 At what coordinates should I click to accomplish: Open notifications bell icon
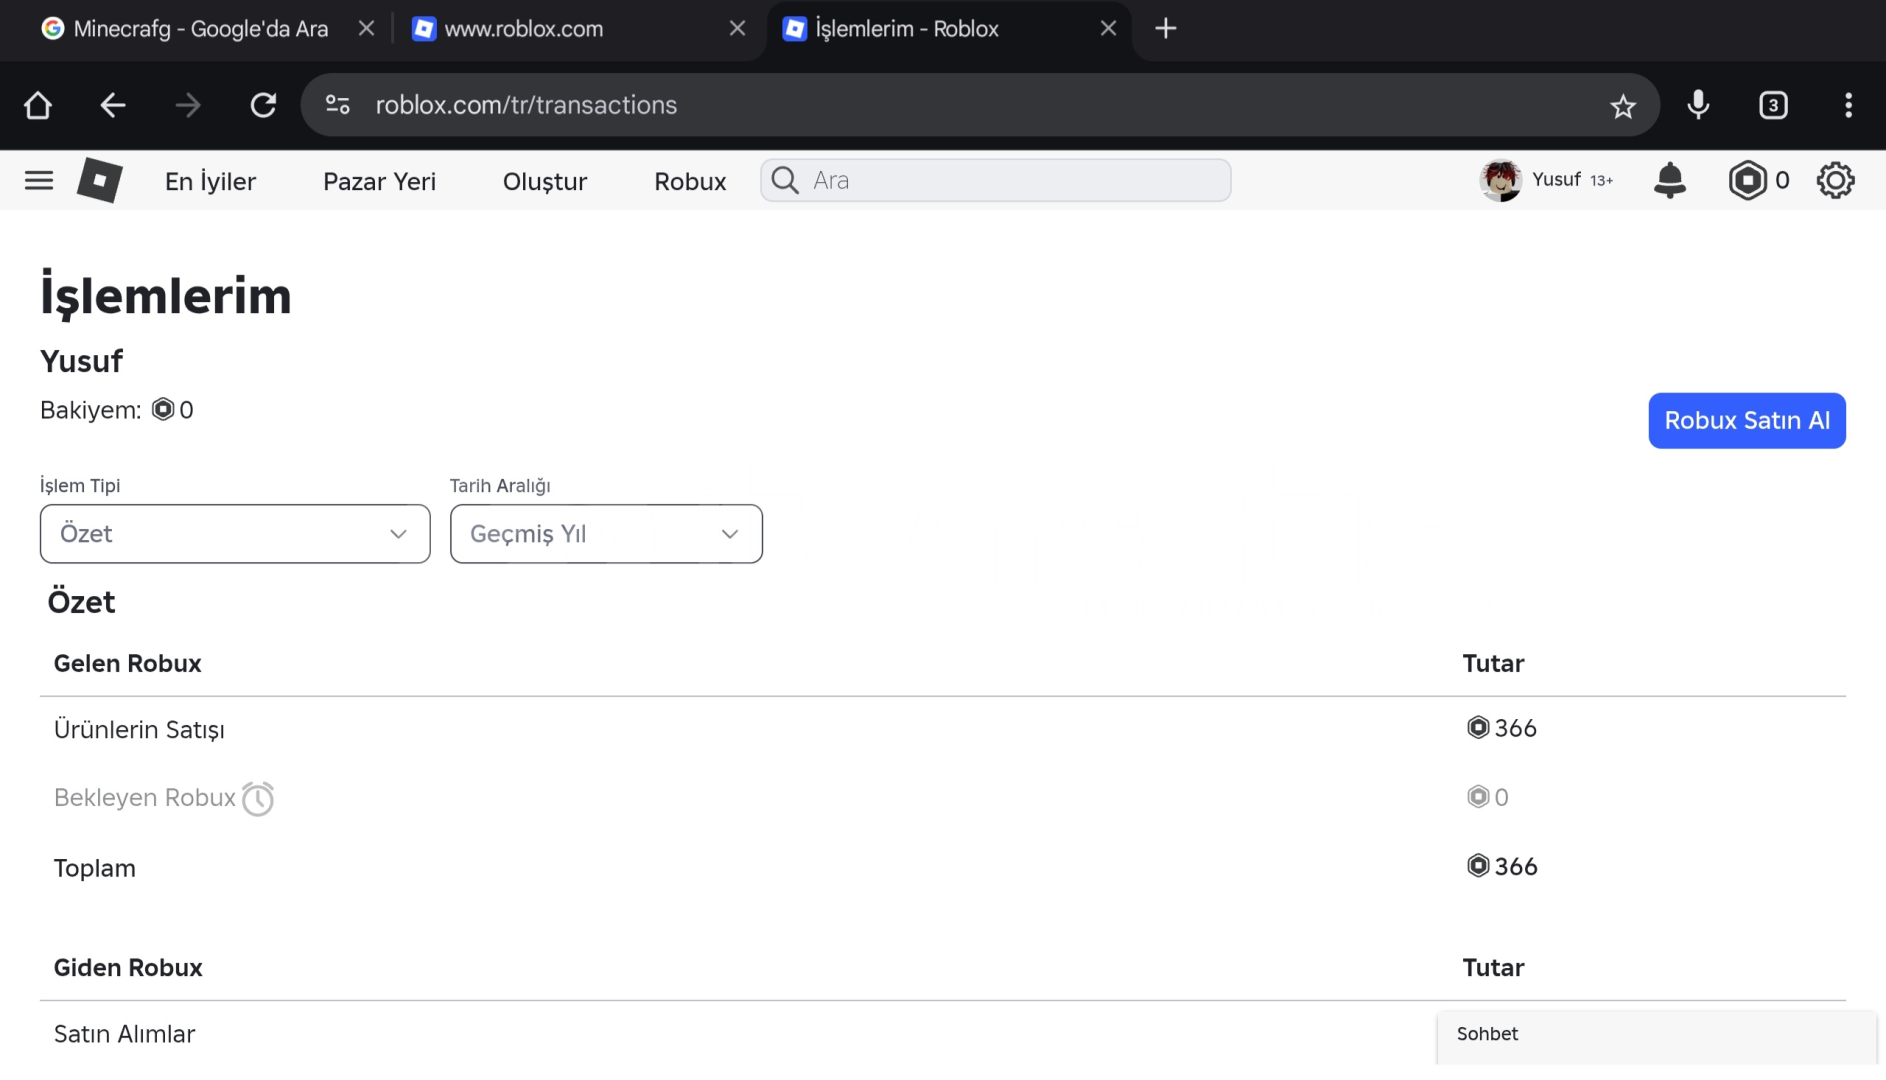click(x=1670, y=181)
